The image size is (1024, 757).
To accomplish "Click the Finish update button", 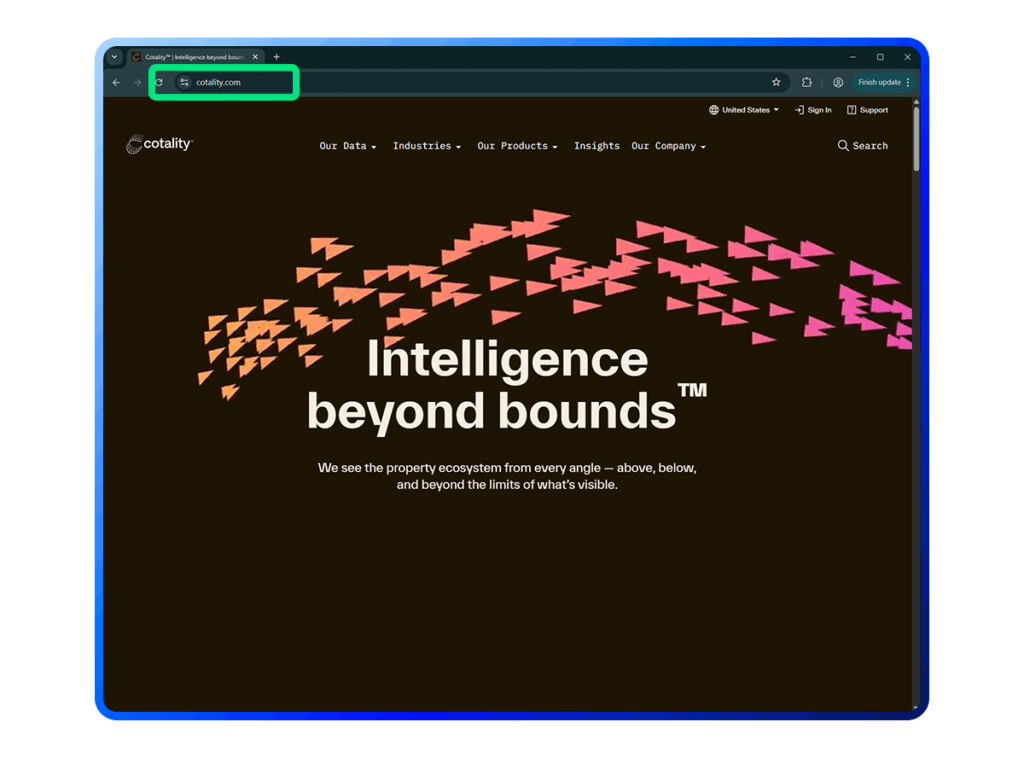I will click(879, 83).
